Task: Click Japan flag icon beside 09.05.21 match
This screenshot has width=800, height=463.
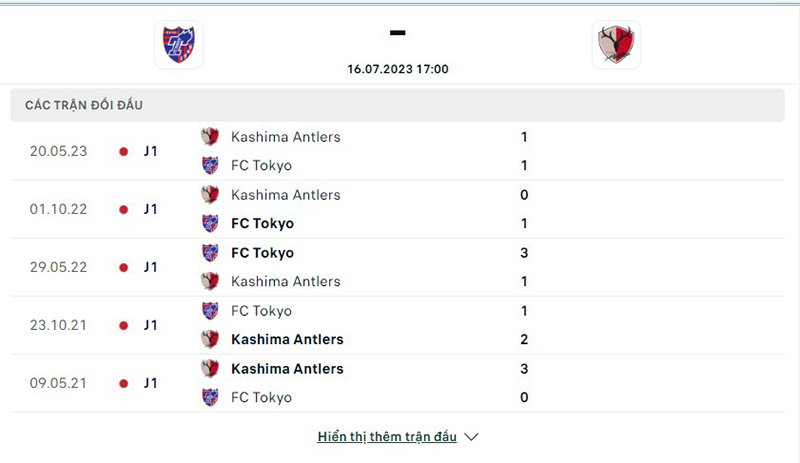Action: tap(124, 383)
